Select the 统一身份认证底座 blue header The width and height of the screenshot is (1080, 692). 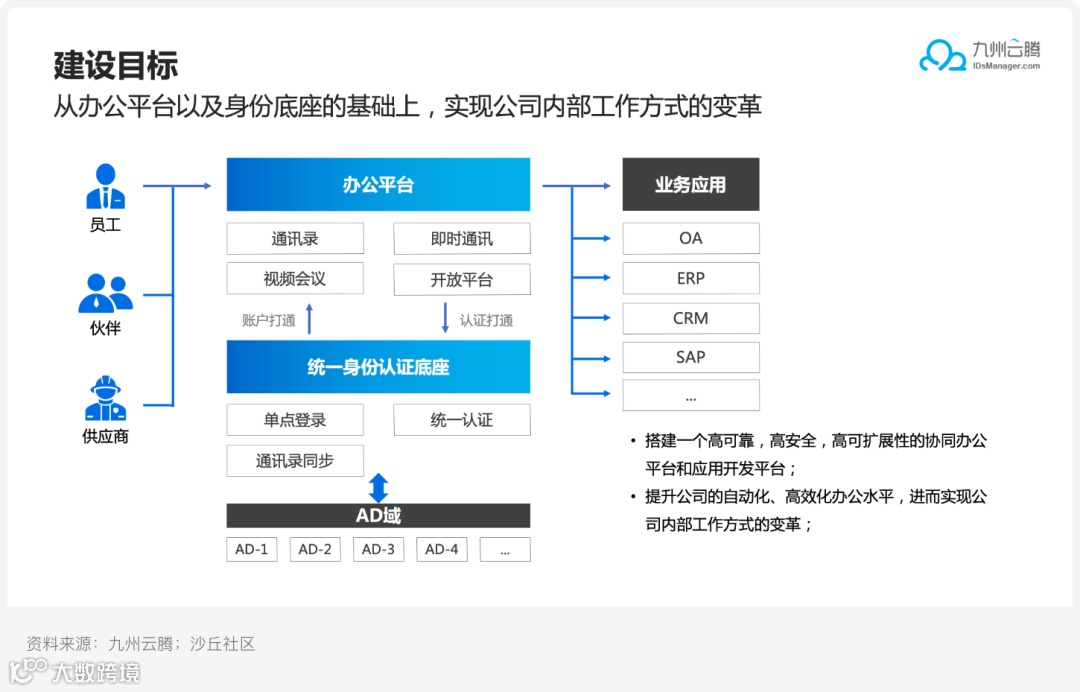(x=378, y=366)
